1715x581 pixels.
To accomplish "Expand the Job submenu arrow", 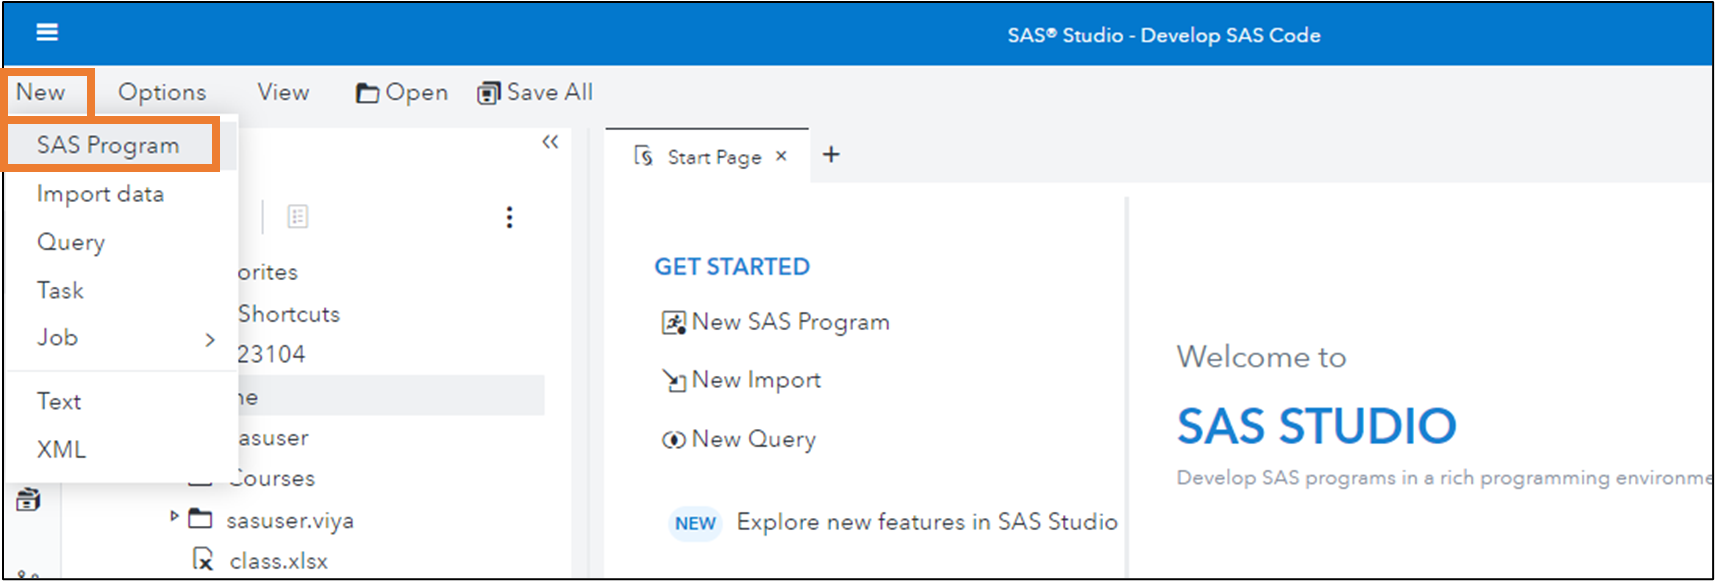I will [210, 339].
